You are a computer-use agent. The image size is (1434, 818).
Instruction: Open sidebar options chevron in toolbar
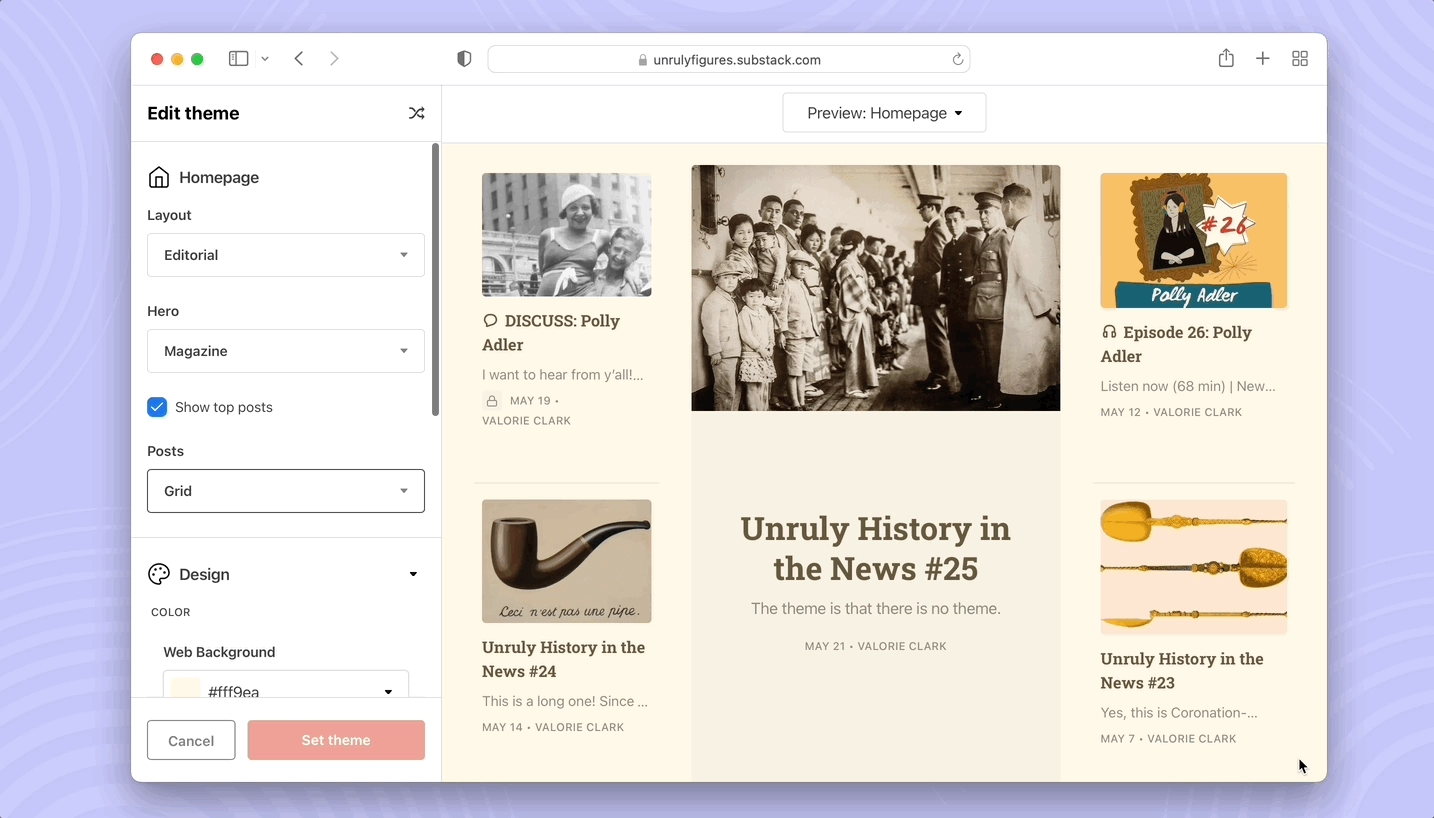coord(265,59)
